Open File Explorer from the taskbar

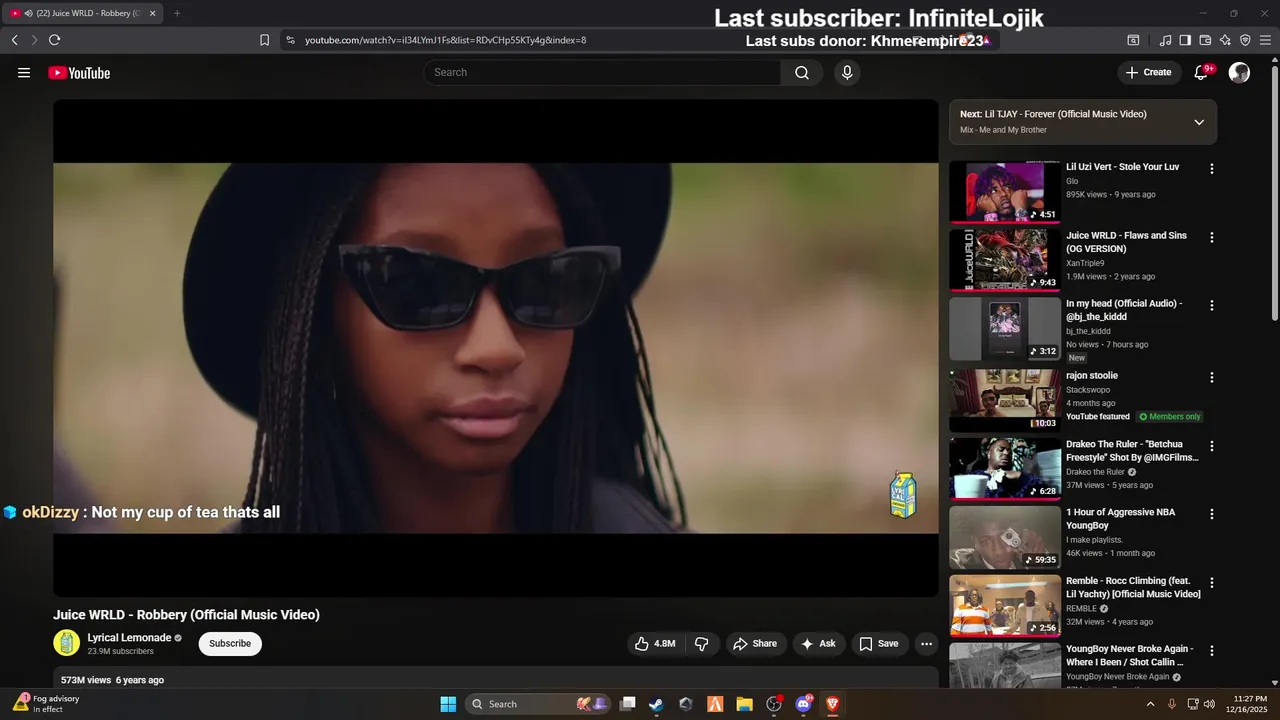(x=744, y=704)
